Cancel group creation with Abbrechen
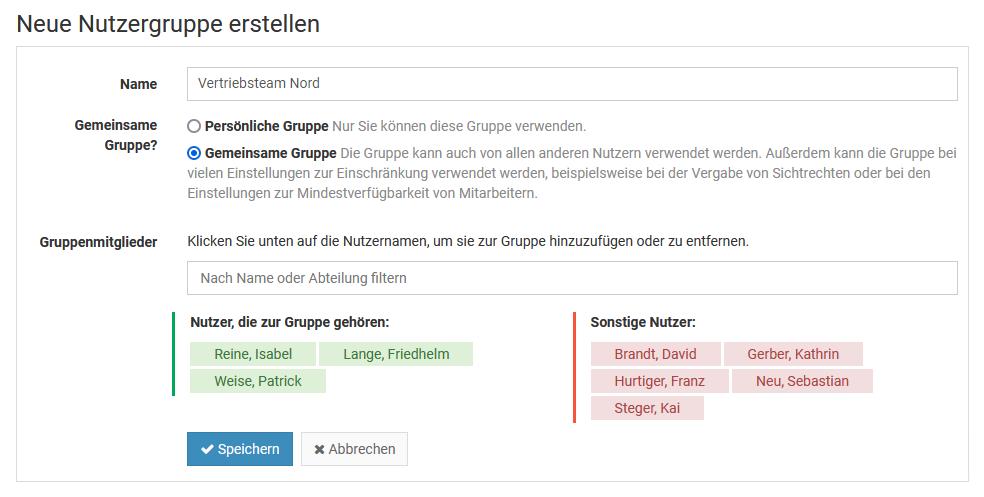The image size is (984, 497). point(355,450)
